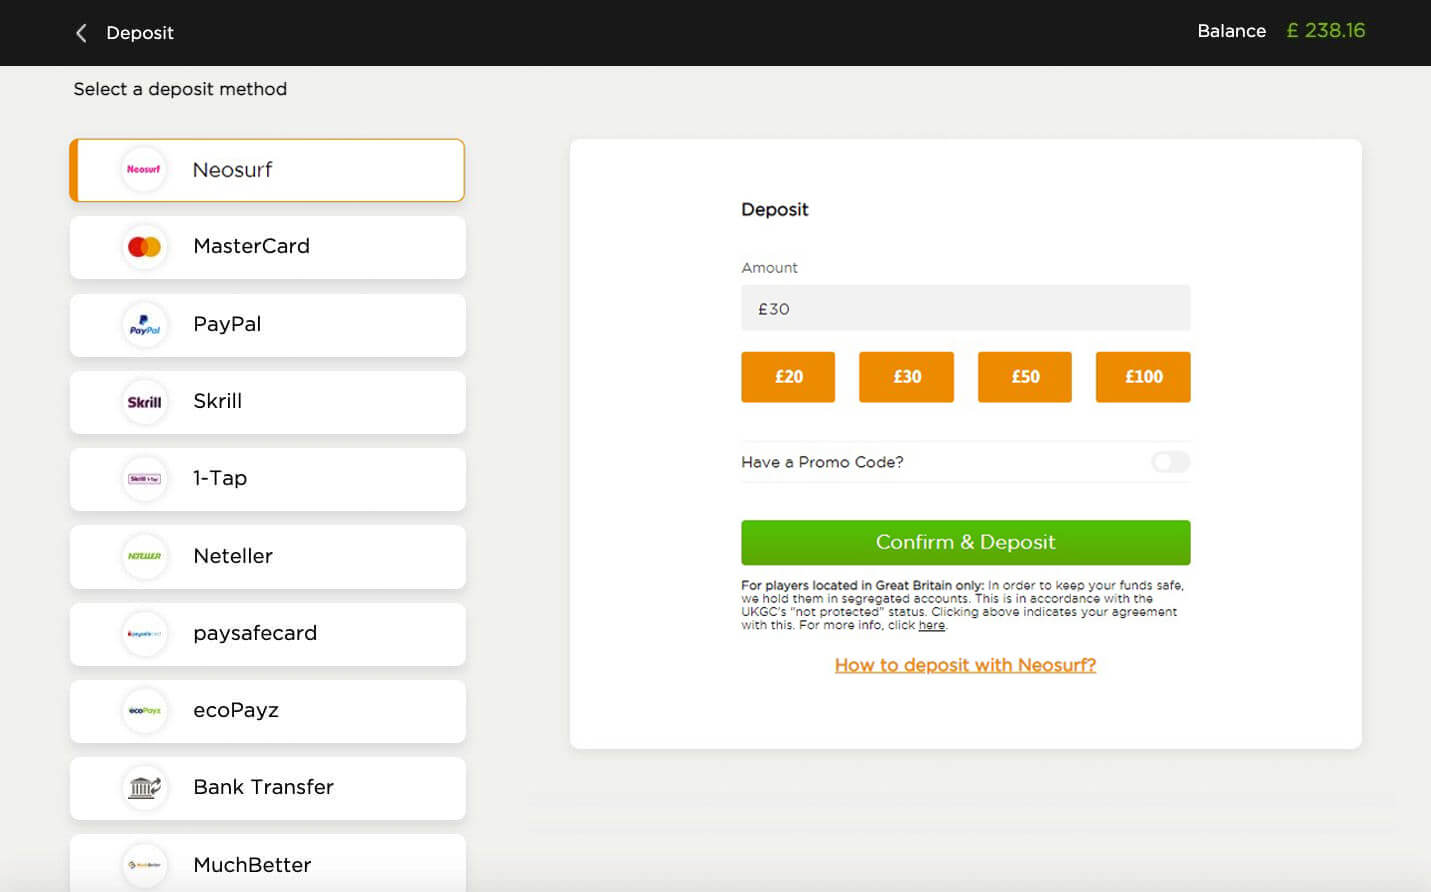Click the MuchBetter logo icon
Image resolution: width=1431 pixels, height=892 pixels.
pyautogui.click(x=144, y=865)
